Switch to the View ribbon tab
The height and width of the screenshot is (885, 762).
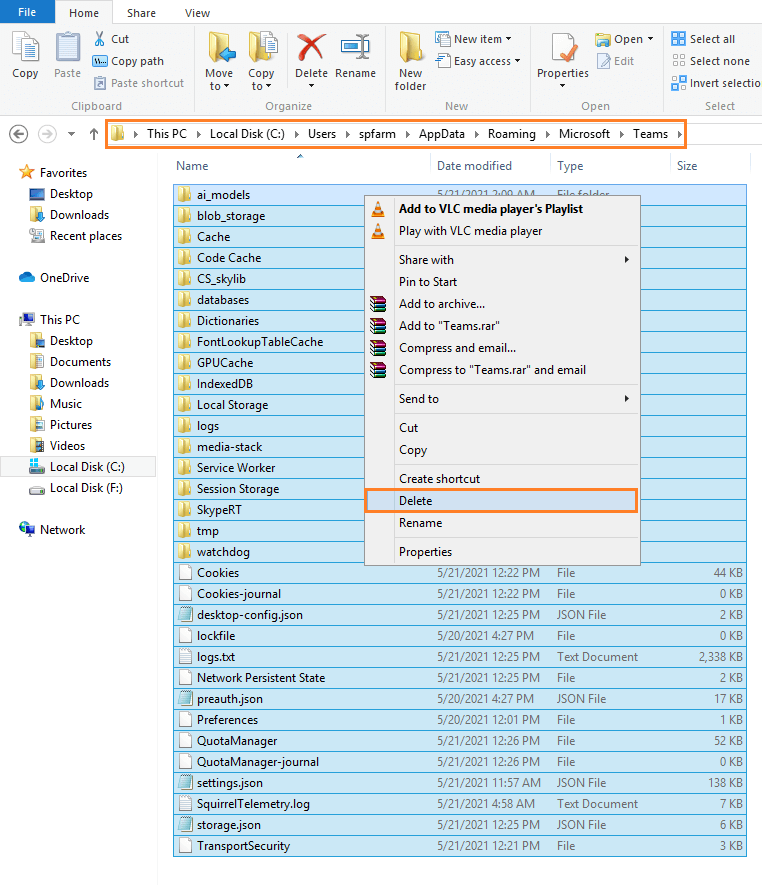point(197,13)
